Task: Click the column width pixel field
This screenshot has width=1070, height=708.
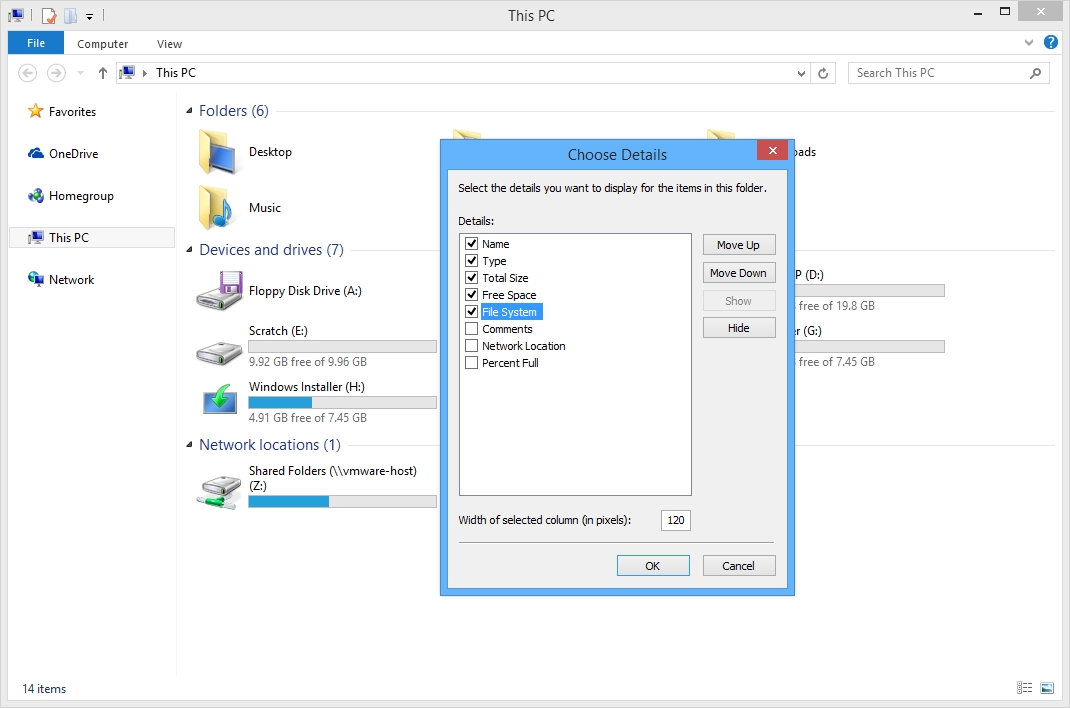Action: click(x=676, y=520)
